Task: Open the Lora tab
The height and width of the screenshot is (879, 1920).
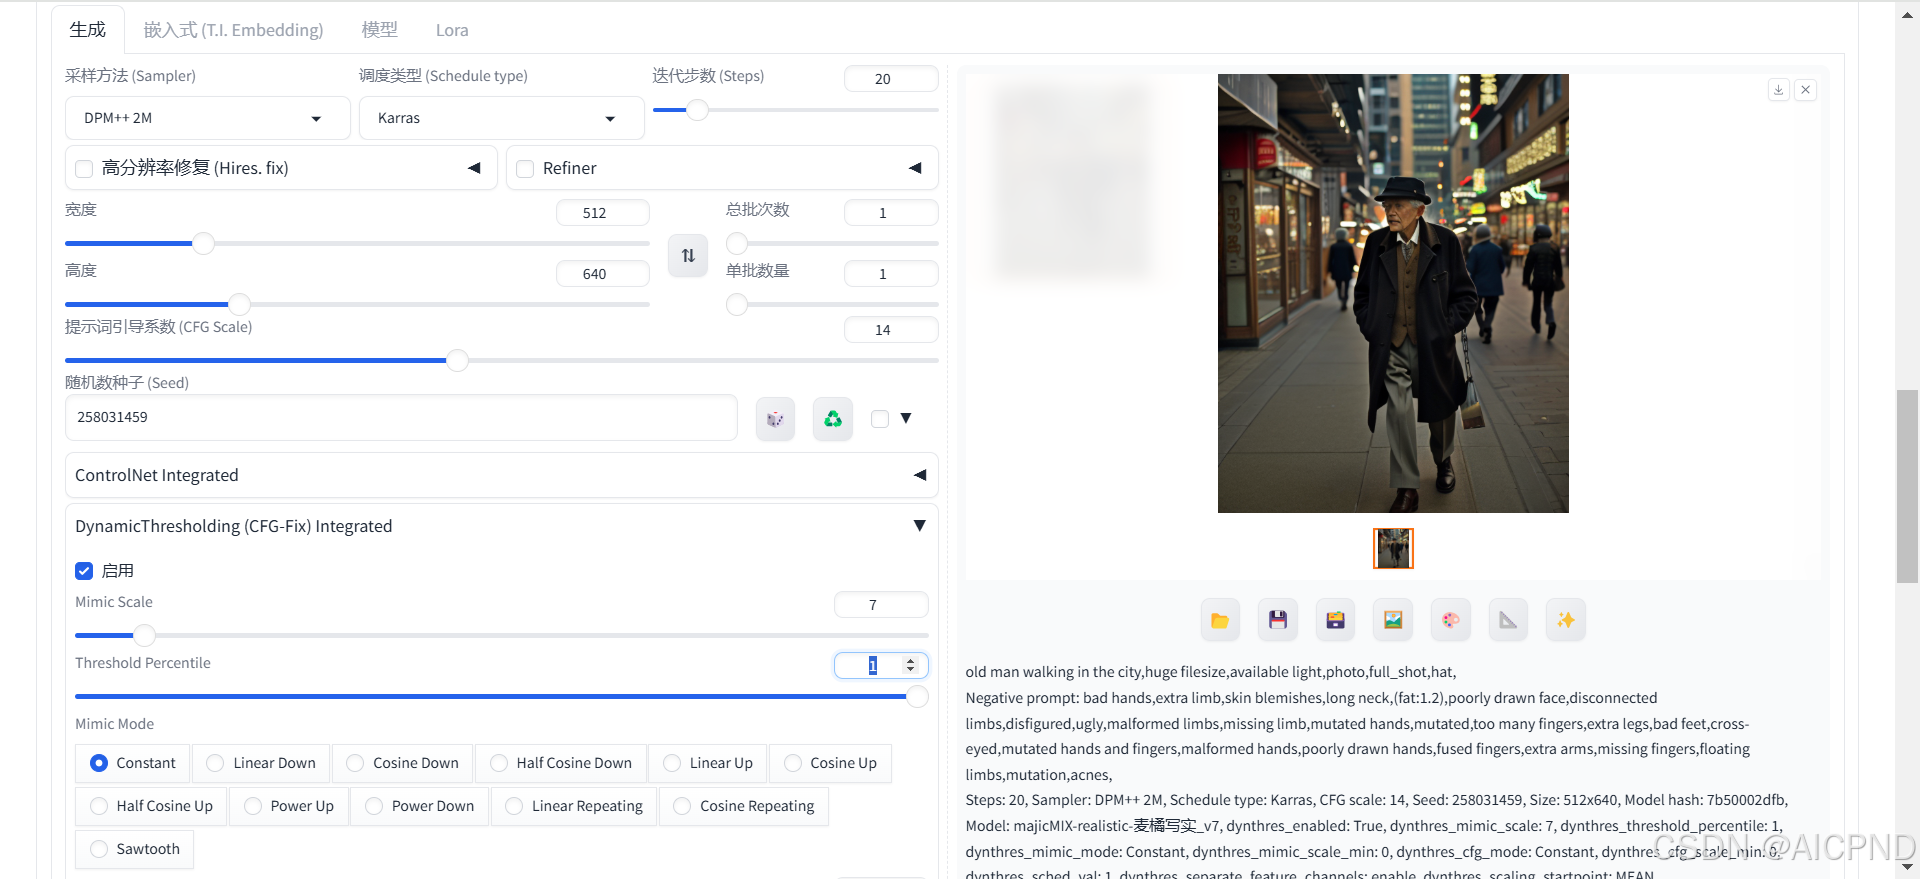Action: click(452, 30)
